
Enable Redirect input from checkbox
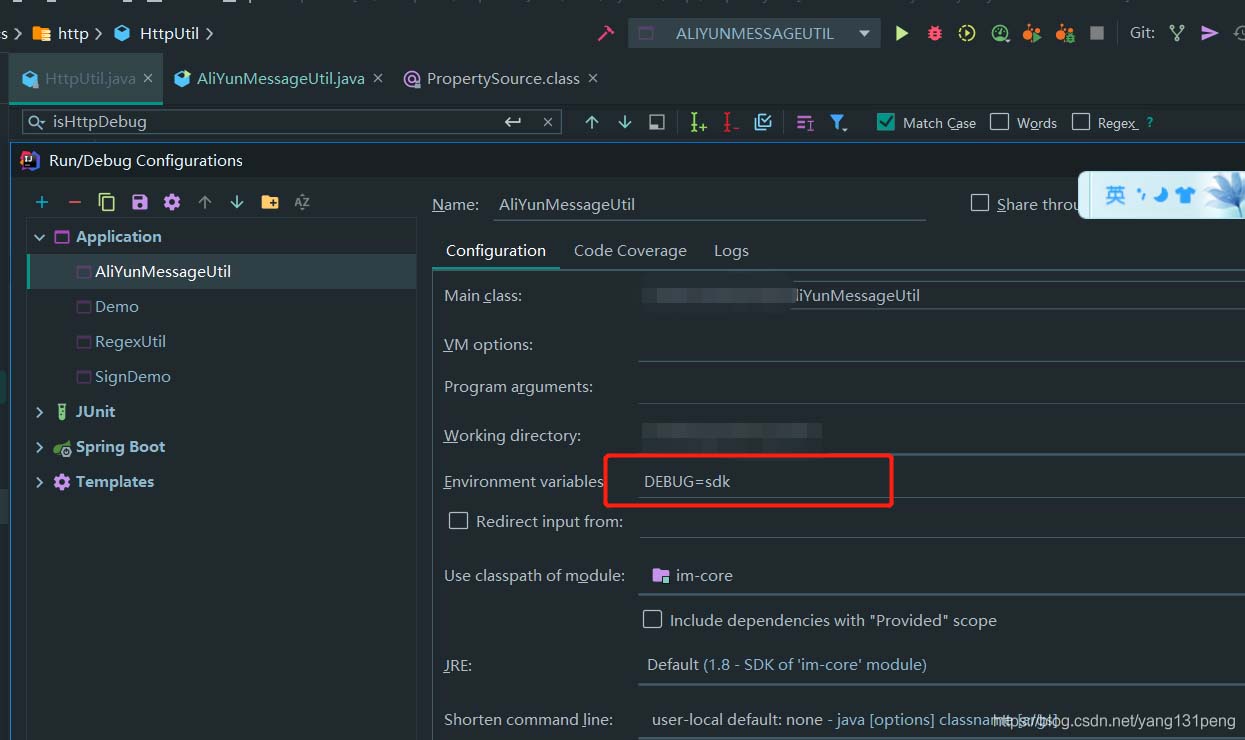coord(458,521)
